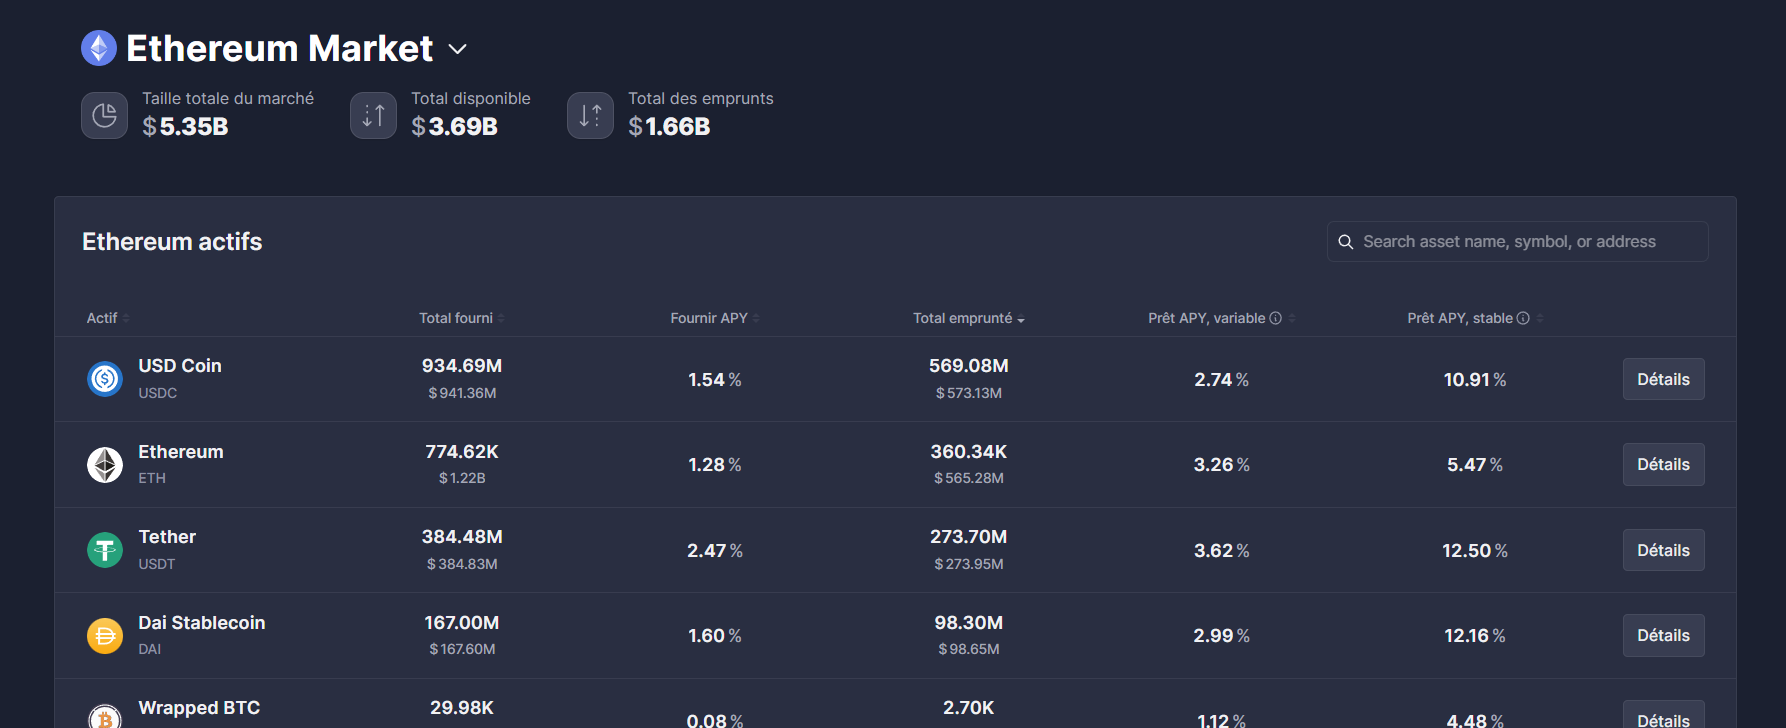Click the pie chart market size icon
Image resolution: width=1786 pixels, height=728 pixels.
(x=104, y=115)
